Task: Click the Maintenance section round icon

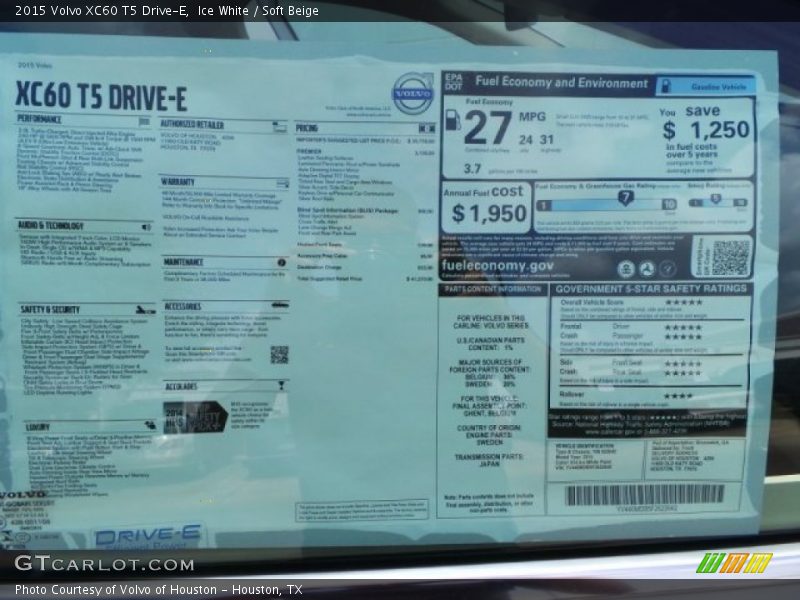Action: coord(281,262)
